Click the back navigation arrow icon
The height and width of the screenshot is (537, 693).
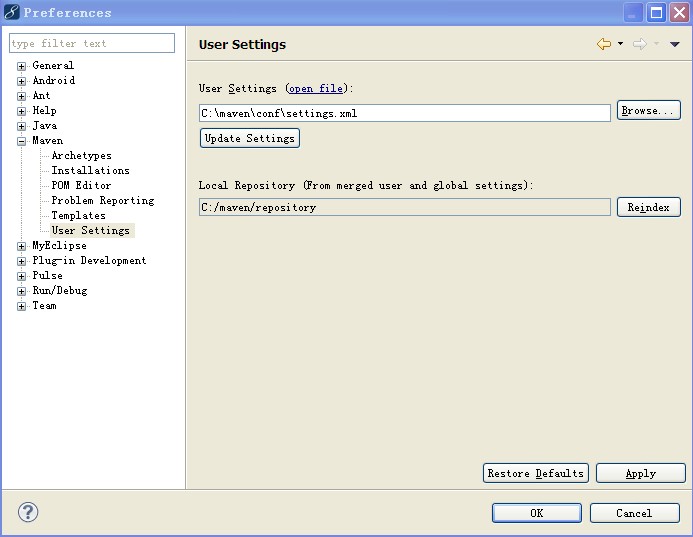click(604, 44)
